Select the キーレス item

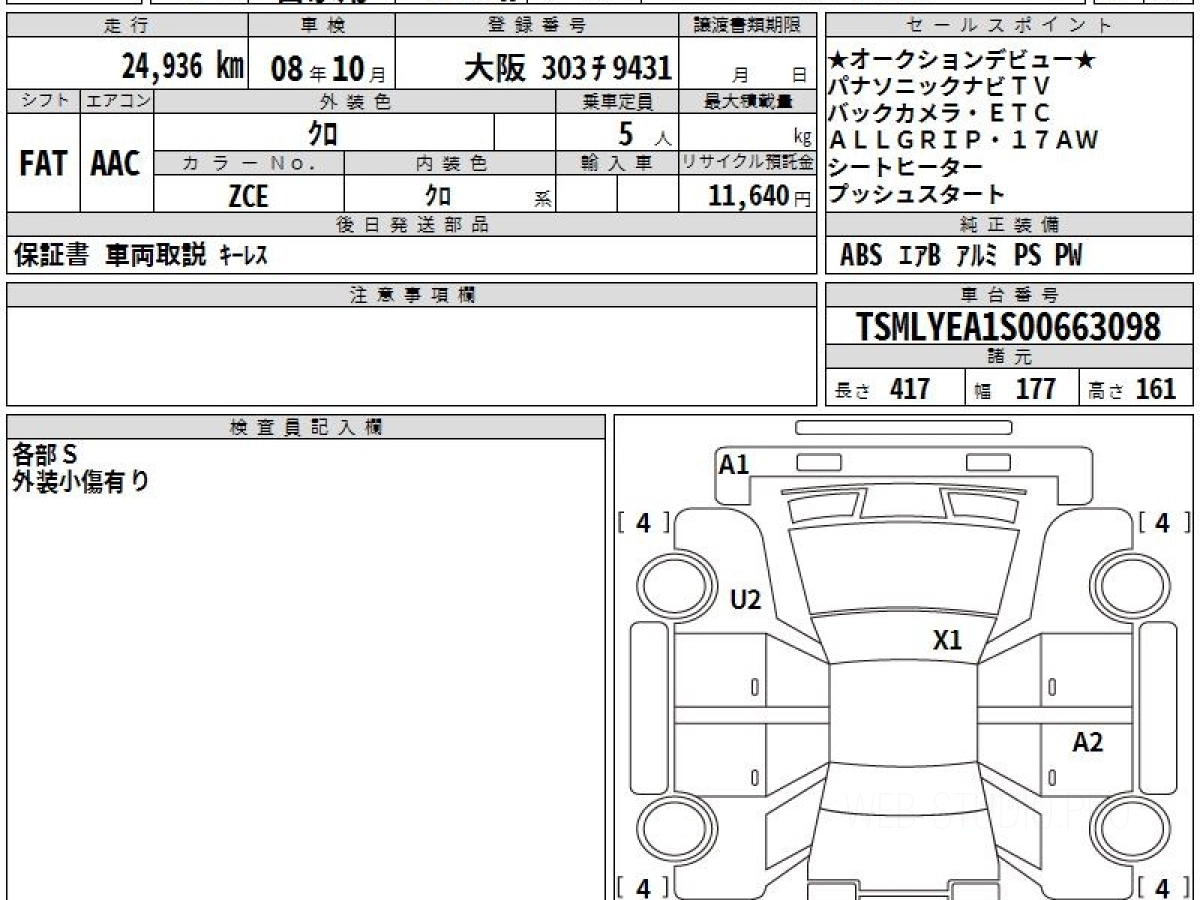pos(243,256)
